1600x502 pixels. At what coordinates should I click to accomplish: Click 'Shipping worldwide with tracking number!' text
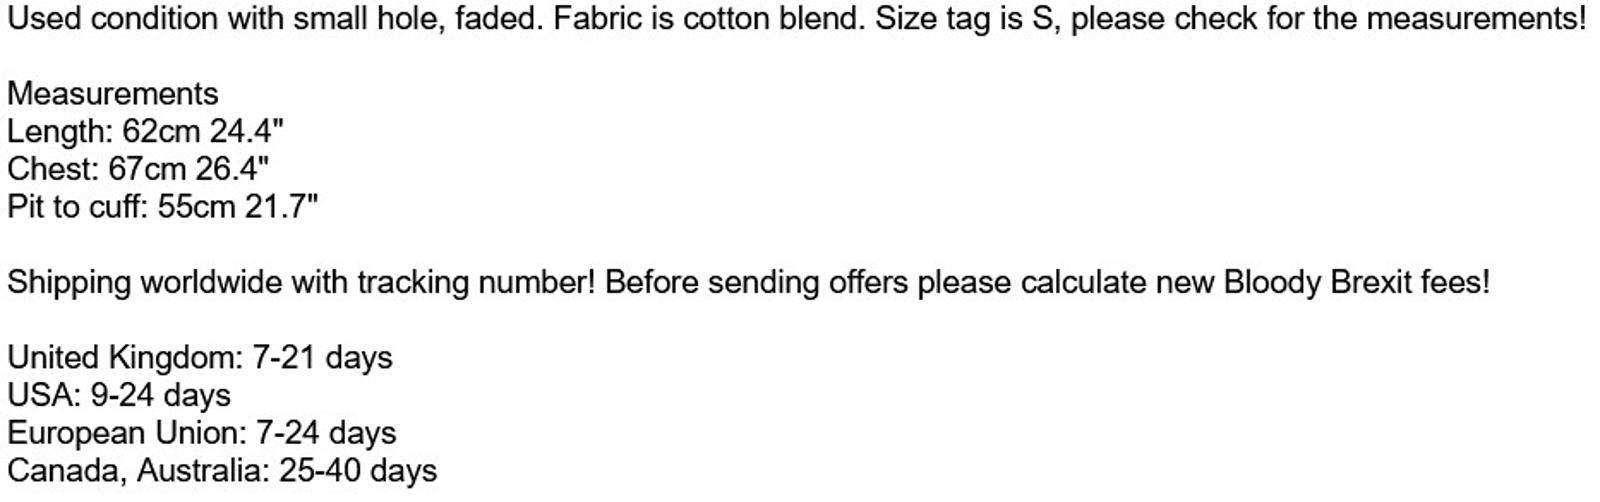301,282
